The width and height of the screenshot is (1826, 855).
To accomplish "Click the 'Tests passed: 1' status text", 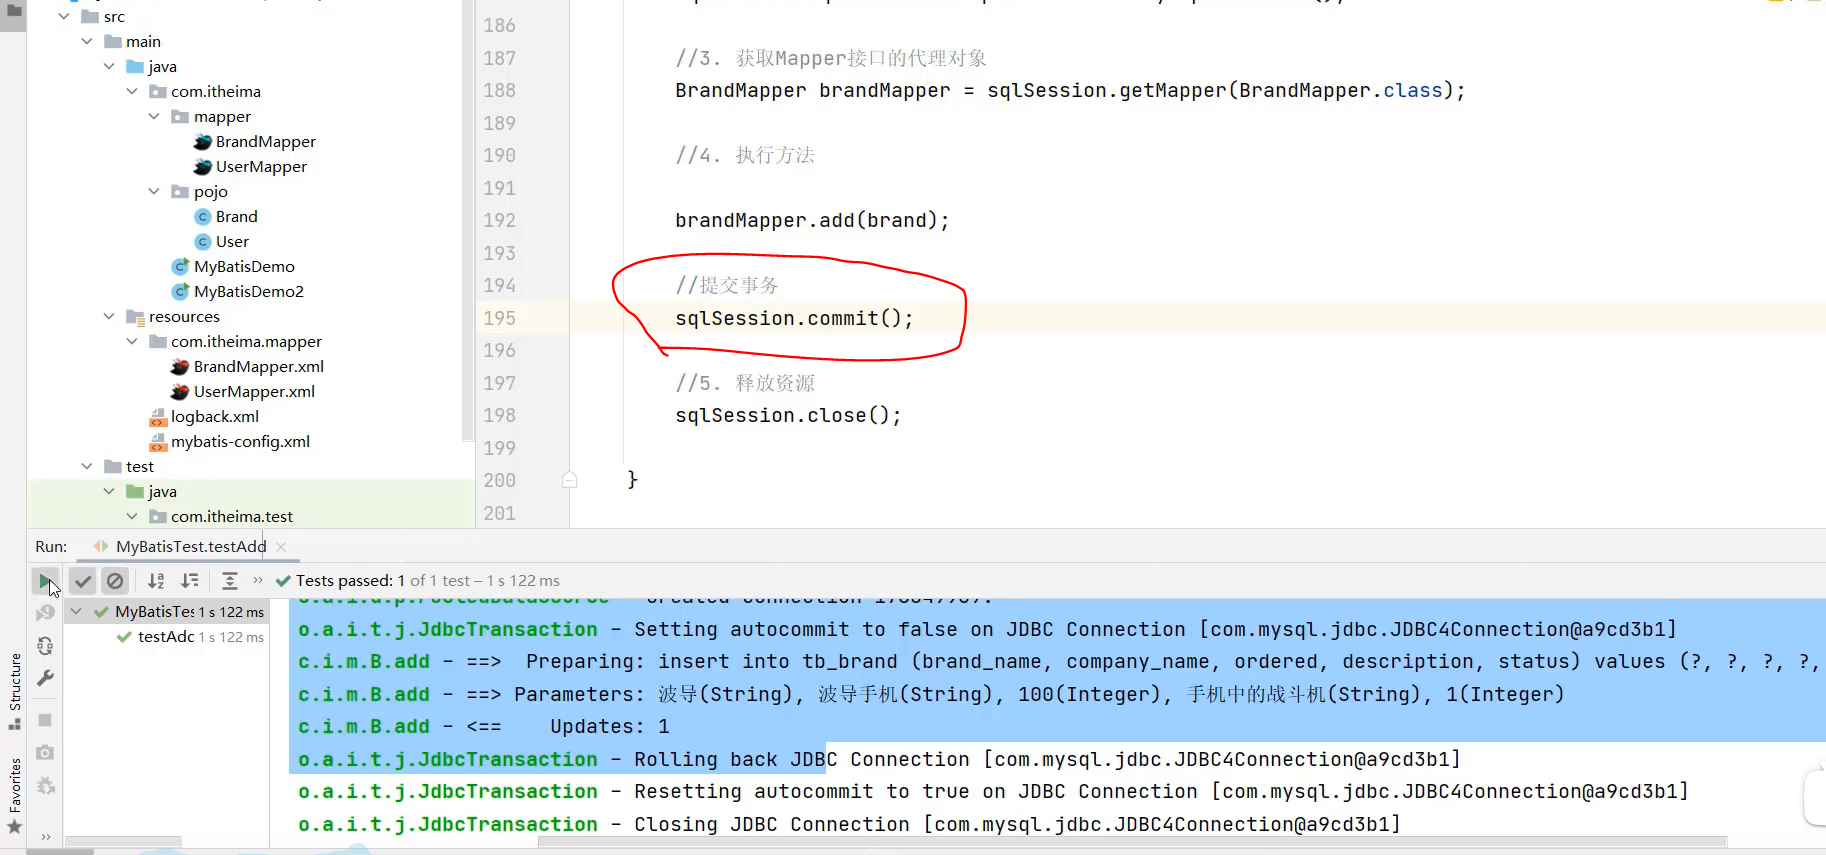I will (350, 581).
